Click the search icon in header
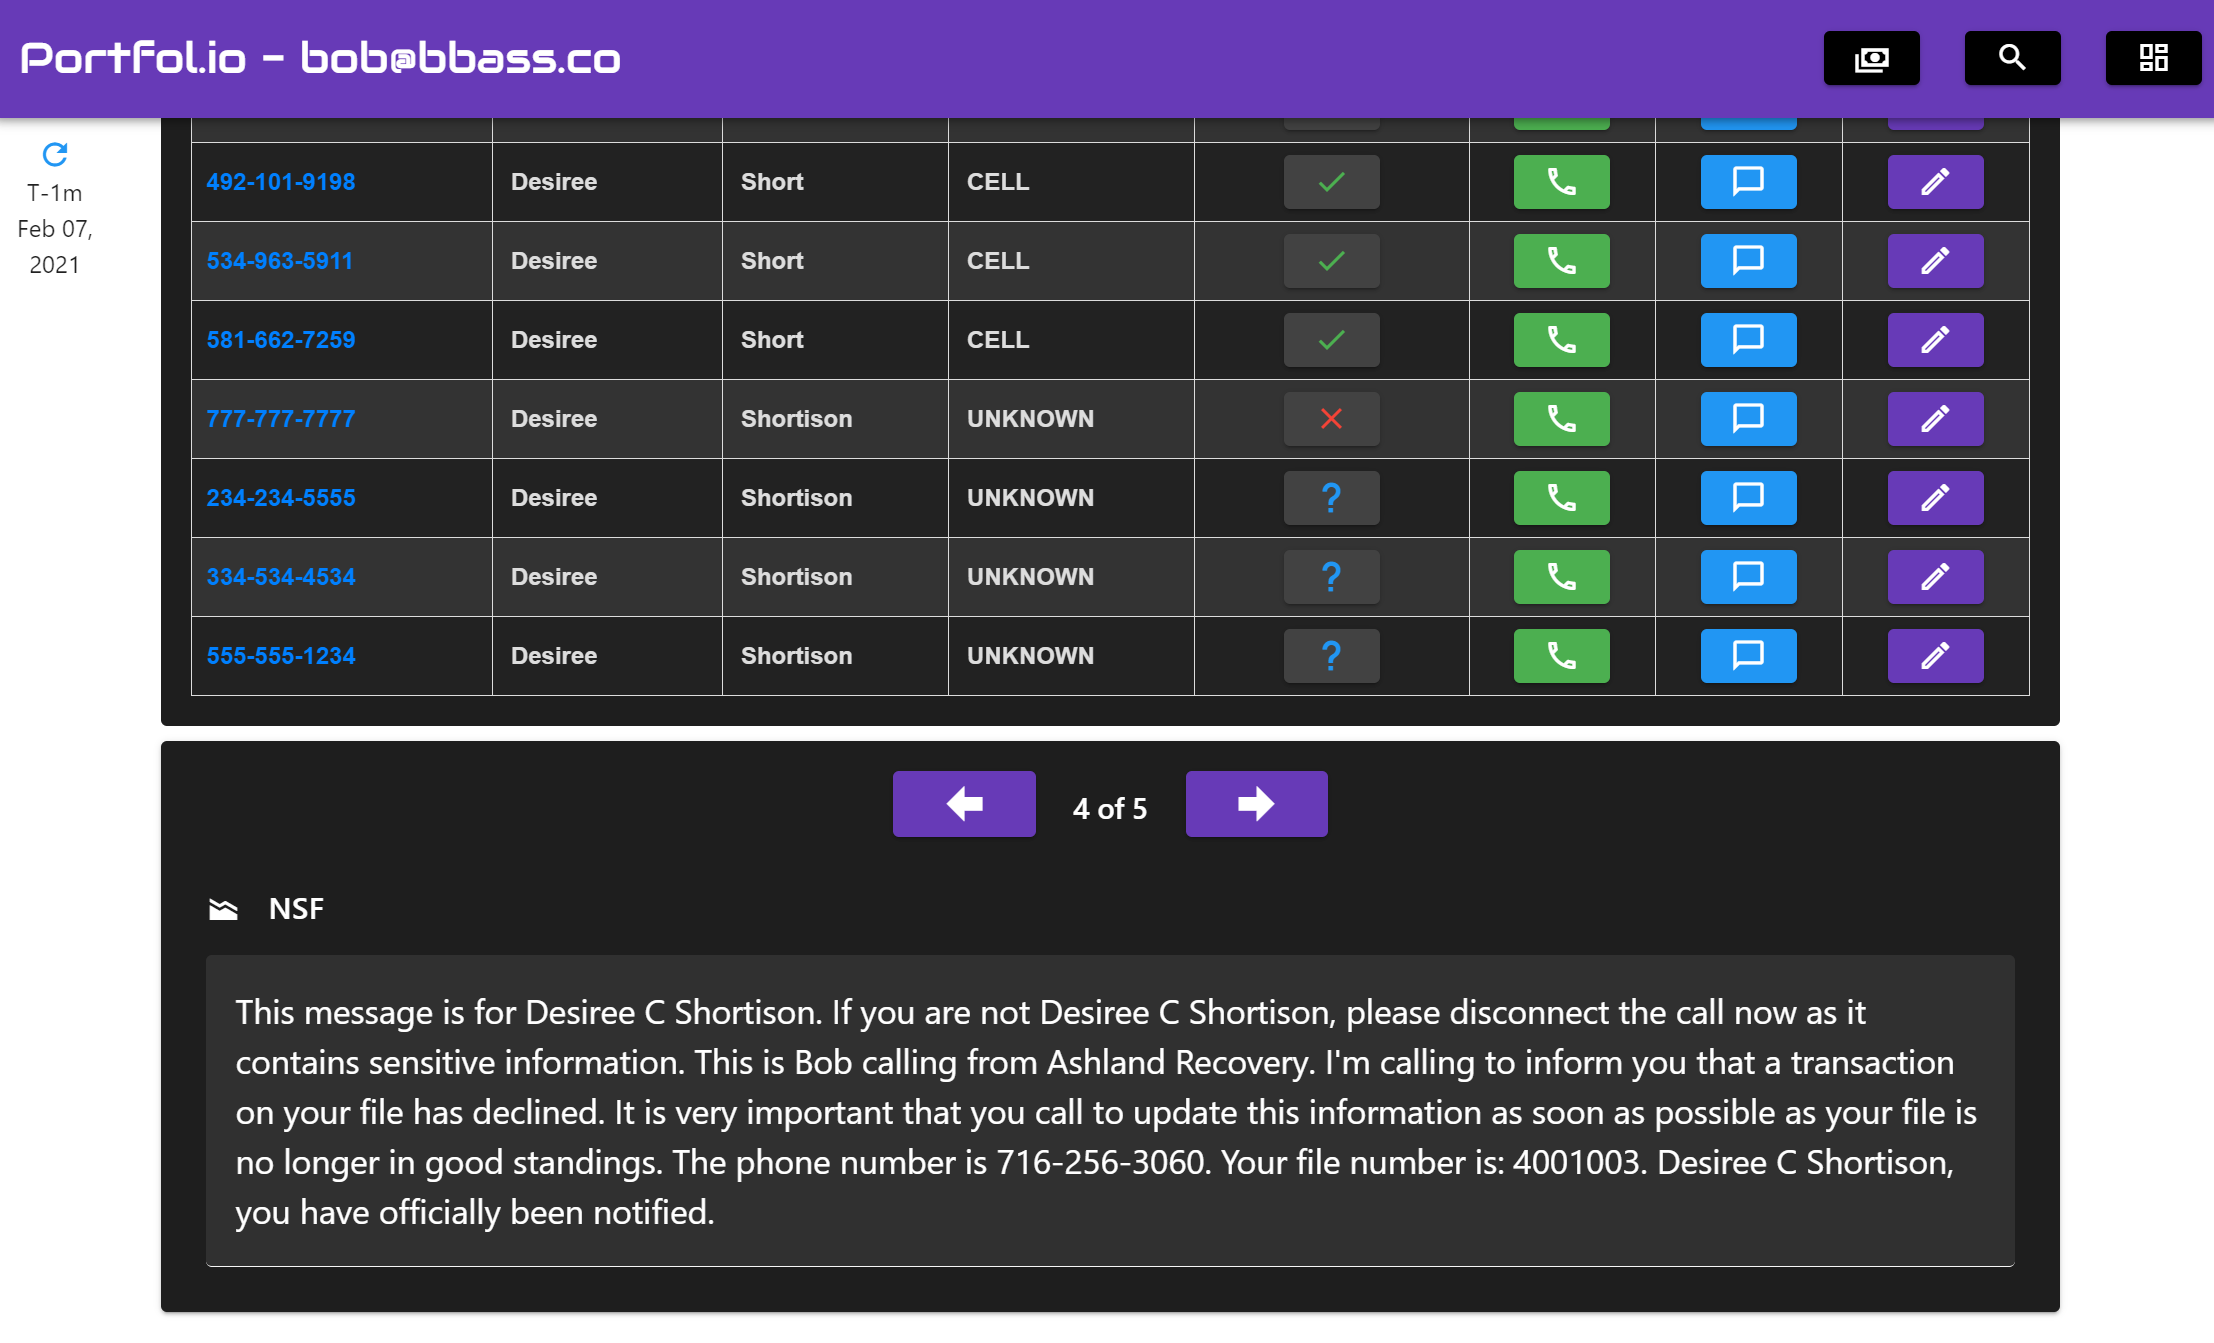 [x=2012, y=58]
